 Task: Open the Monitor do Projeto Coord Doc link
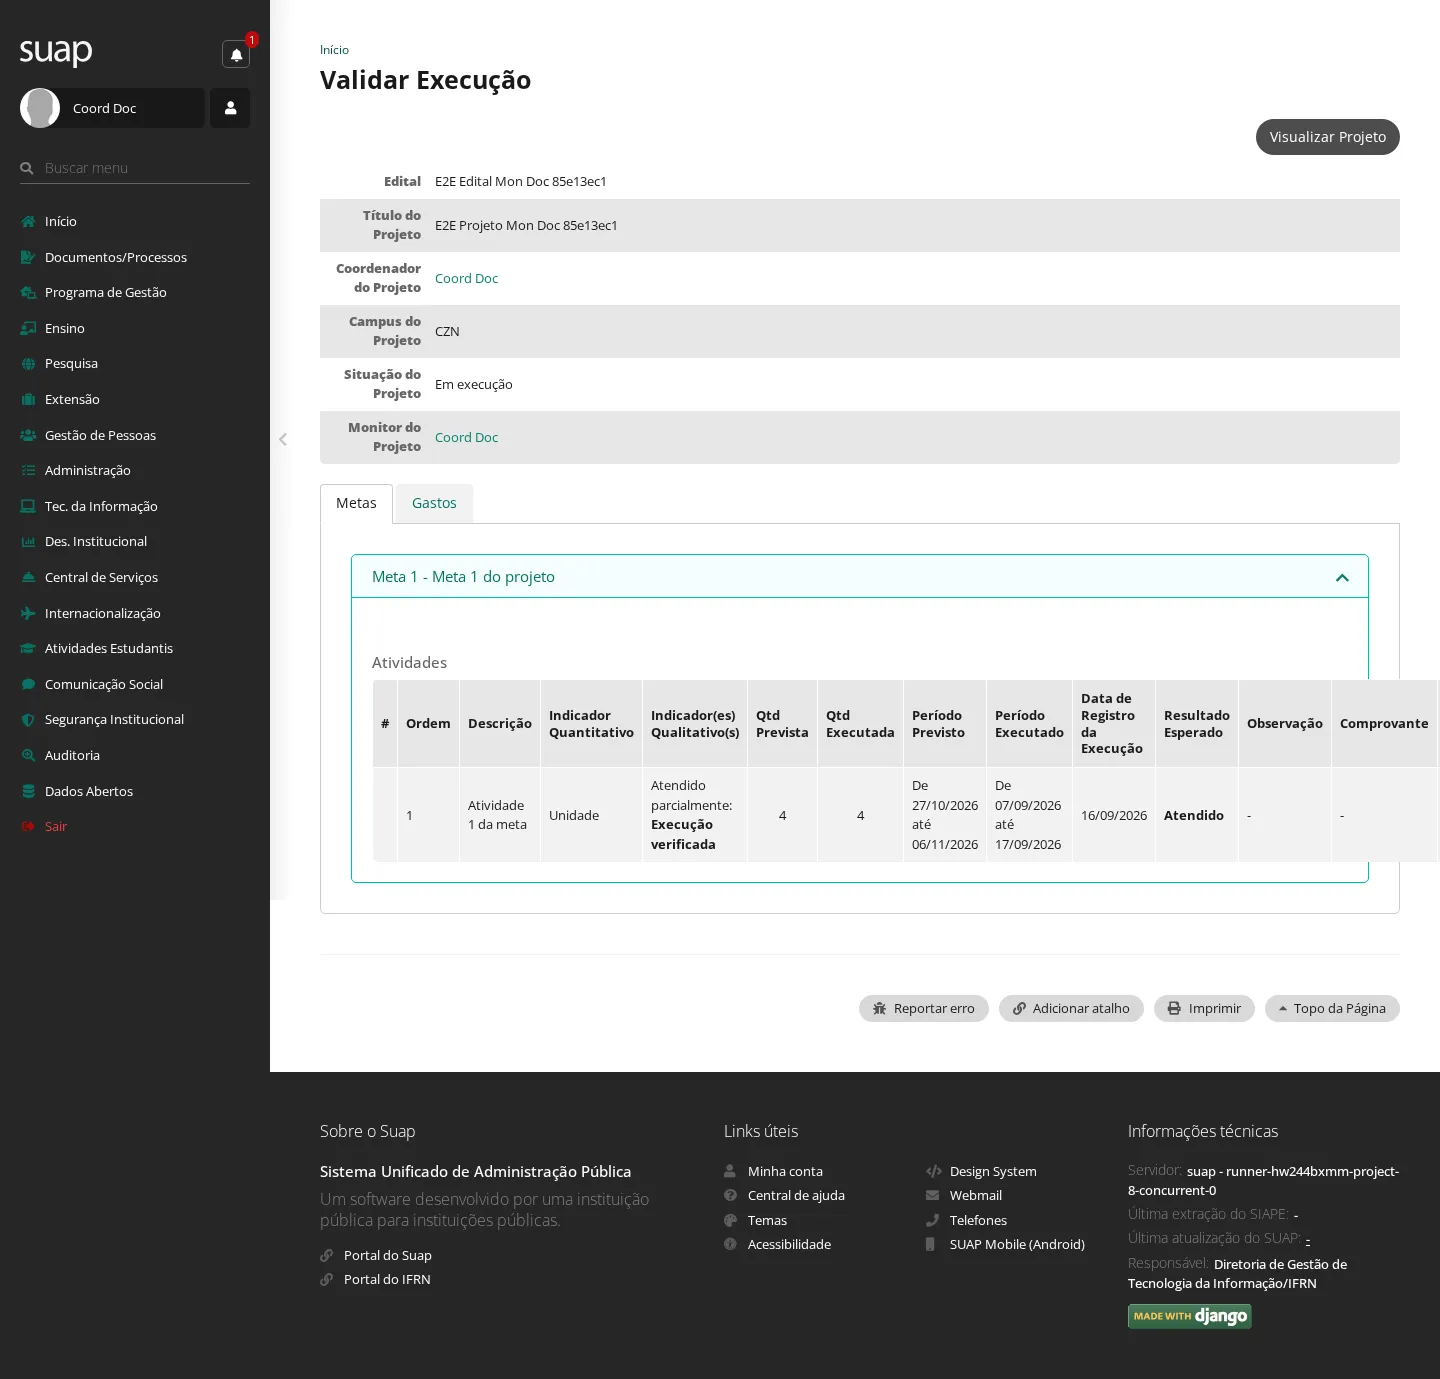466,437
